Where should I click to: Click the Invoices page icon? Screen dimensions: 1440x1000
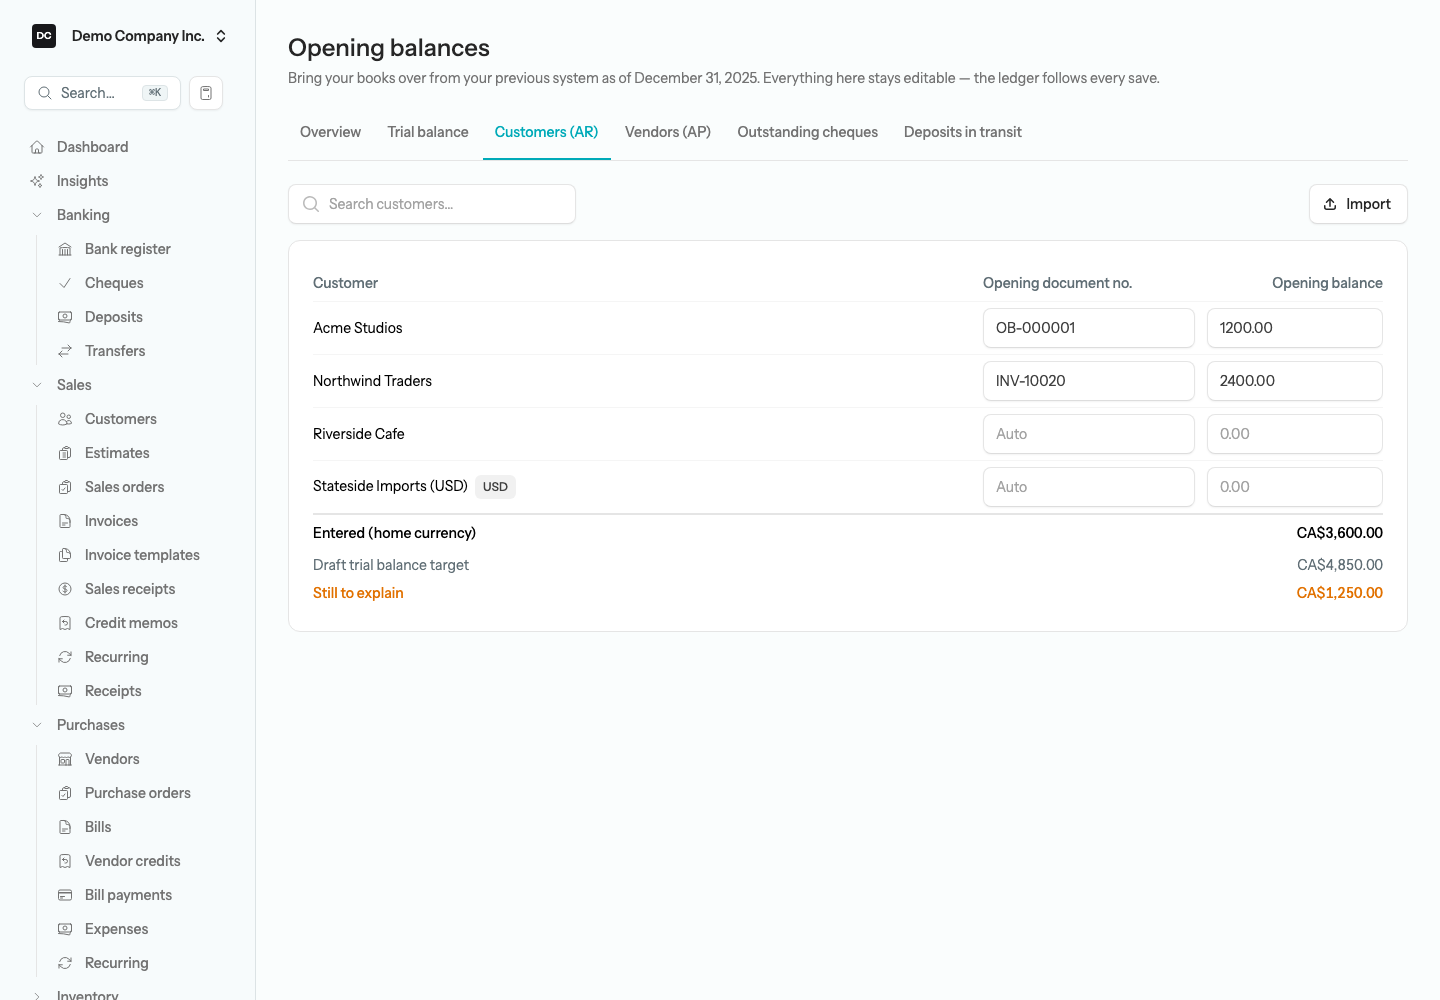(x=65, y=521)
